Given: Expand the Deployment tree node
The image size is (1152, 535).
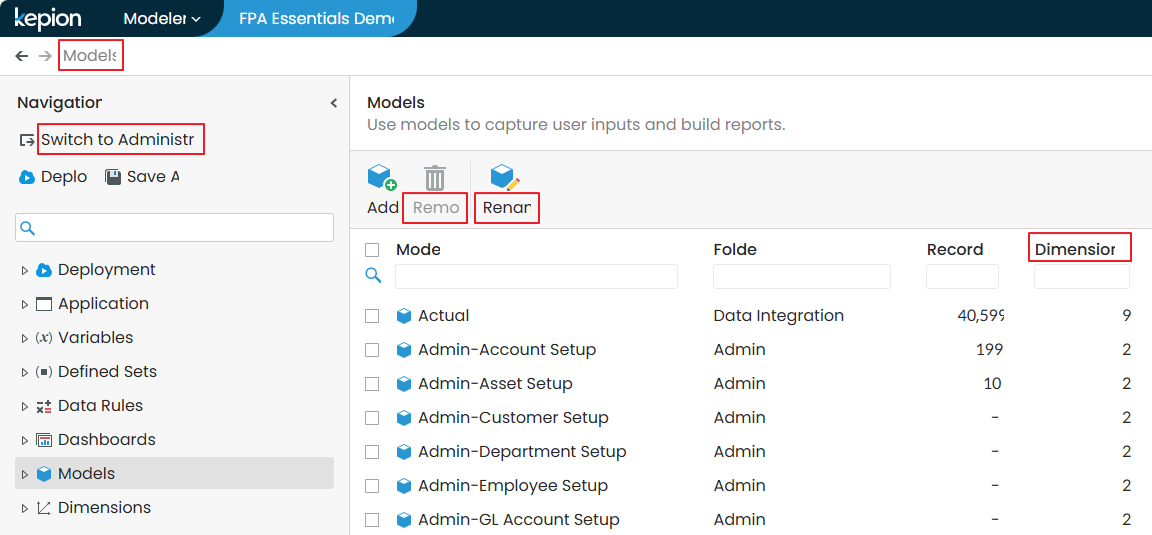Looking at the screenshot, I should pyautogui.click(x=25, y=270).
